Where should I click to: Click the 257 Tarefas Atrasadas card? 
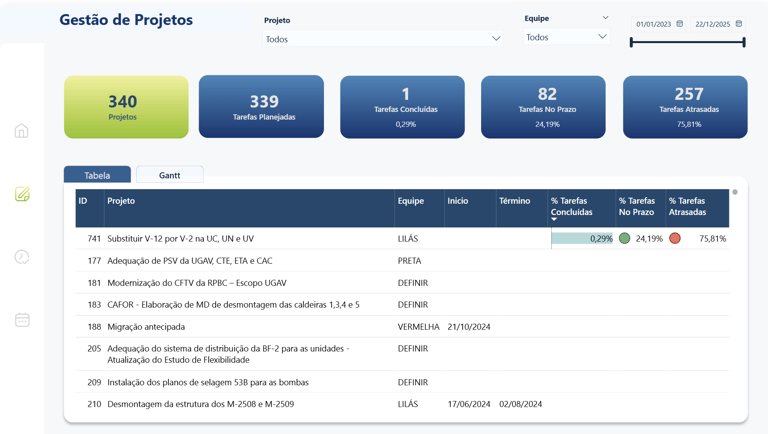[685, 107]
